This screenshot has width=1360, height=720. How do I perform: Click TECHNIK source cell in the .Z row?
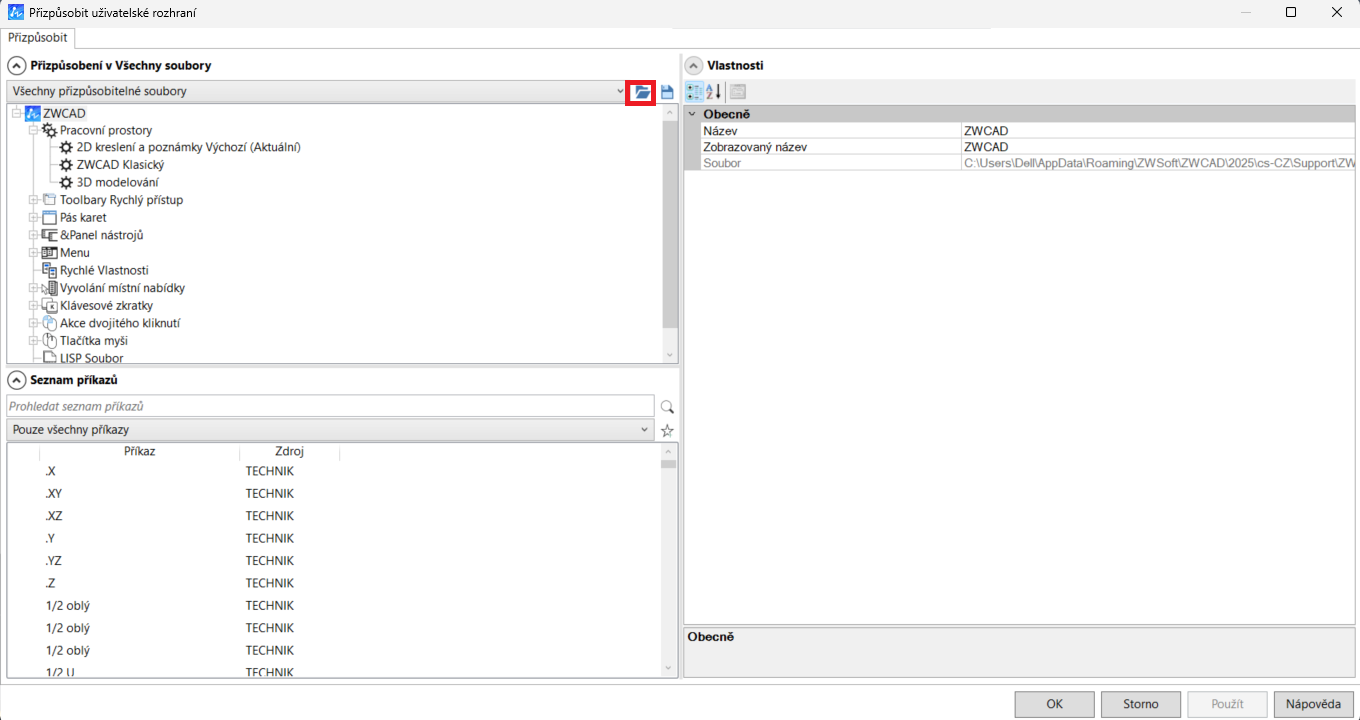click(x=270, y=583)
